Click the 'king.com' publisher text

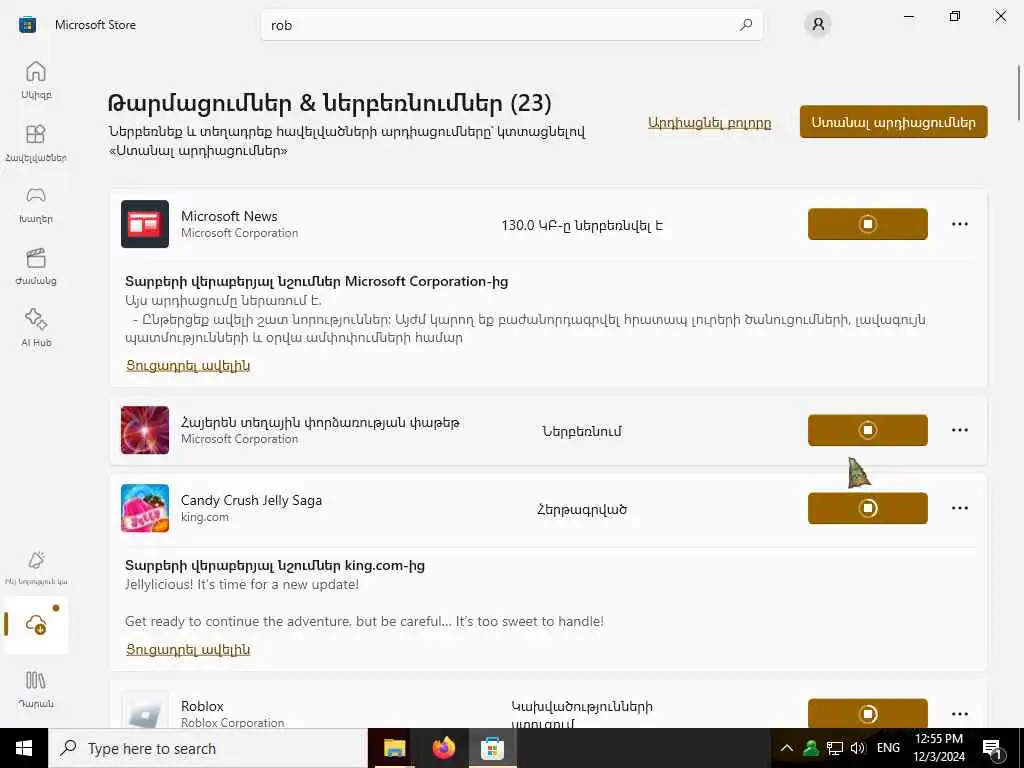pyautogui.click(x=205, y=517)
